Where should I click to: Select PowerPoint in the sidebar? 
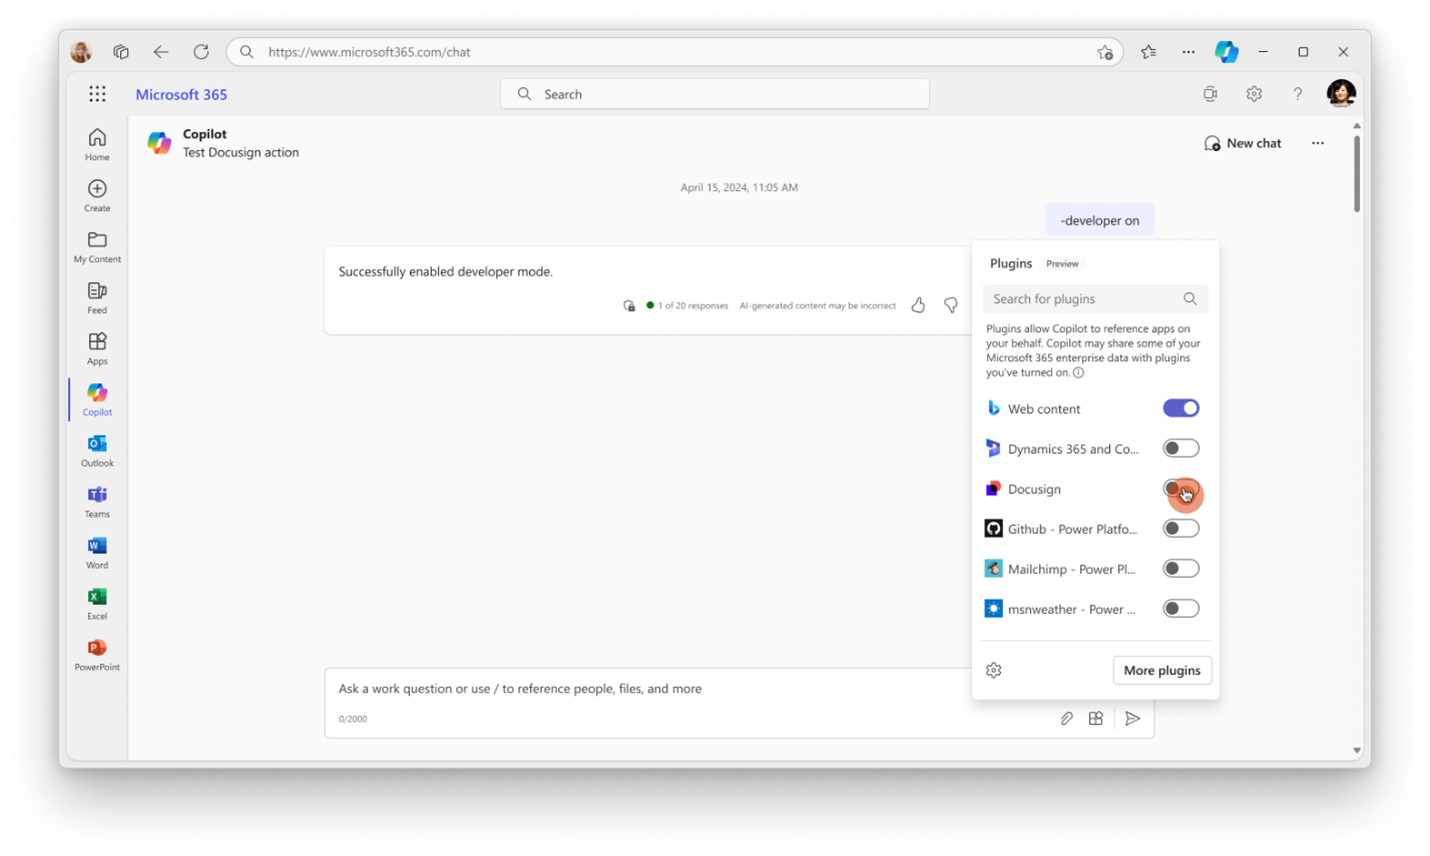96,653
